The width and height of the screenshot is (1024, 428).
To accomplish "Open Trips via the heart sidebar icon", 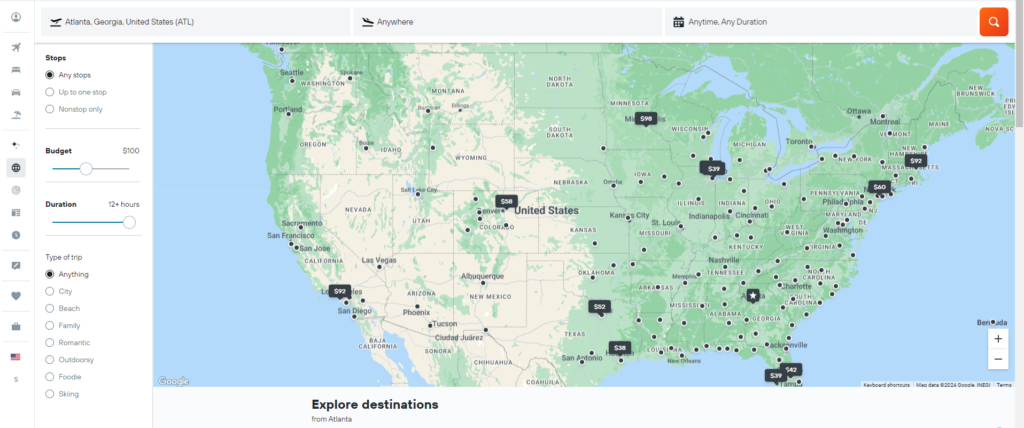I will (16, 295).
